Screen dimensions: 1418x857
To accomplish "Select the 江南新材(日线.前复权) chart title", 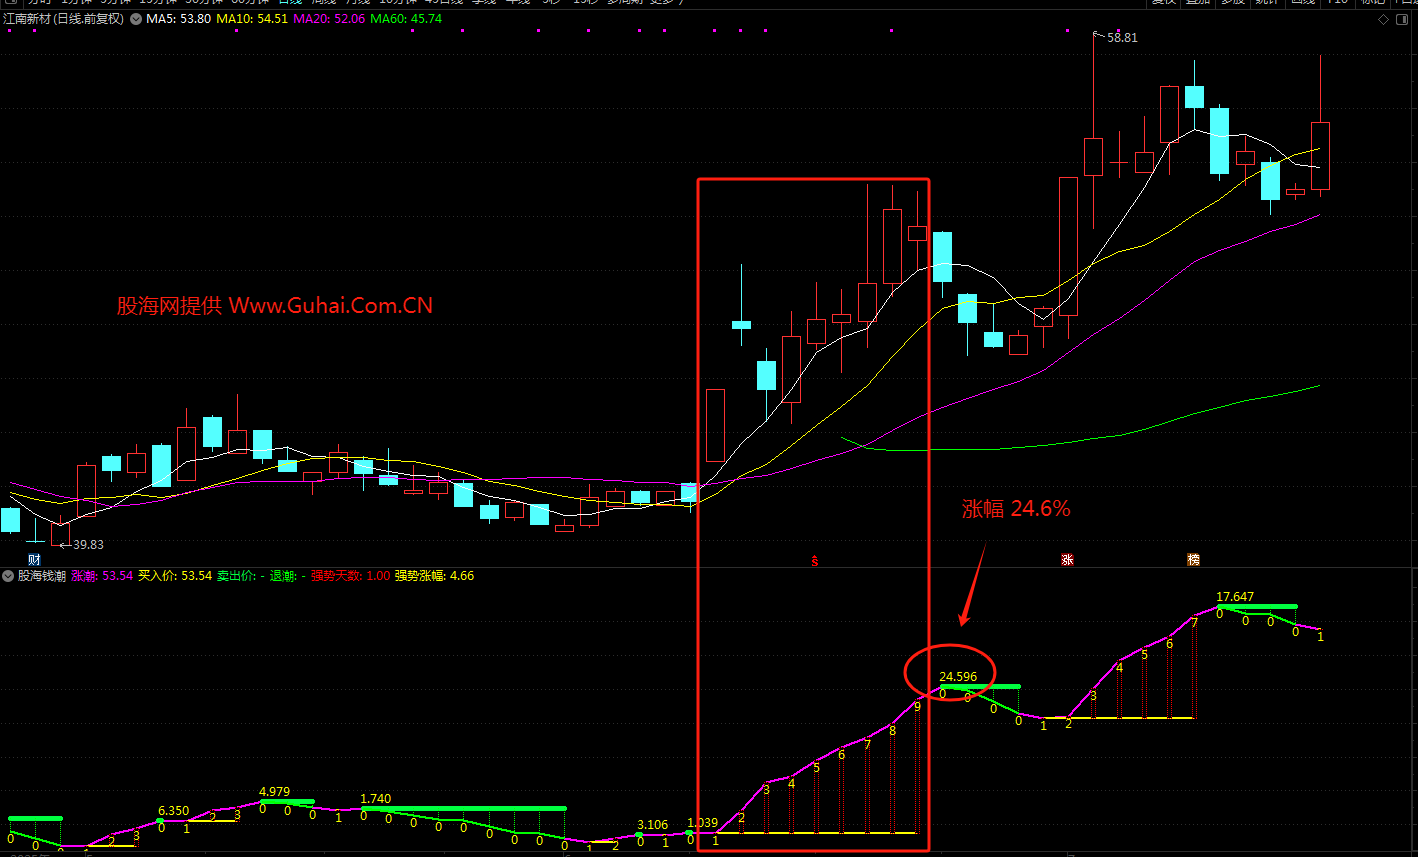I will click(x=64, y=19).
